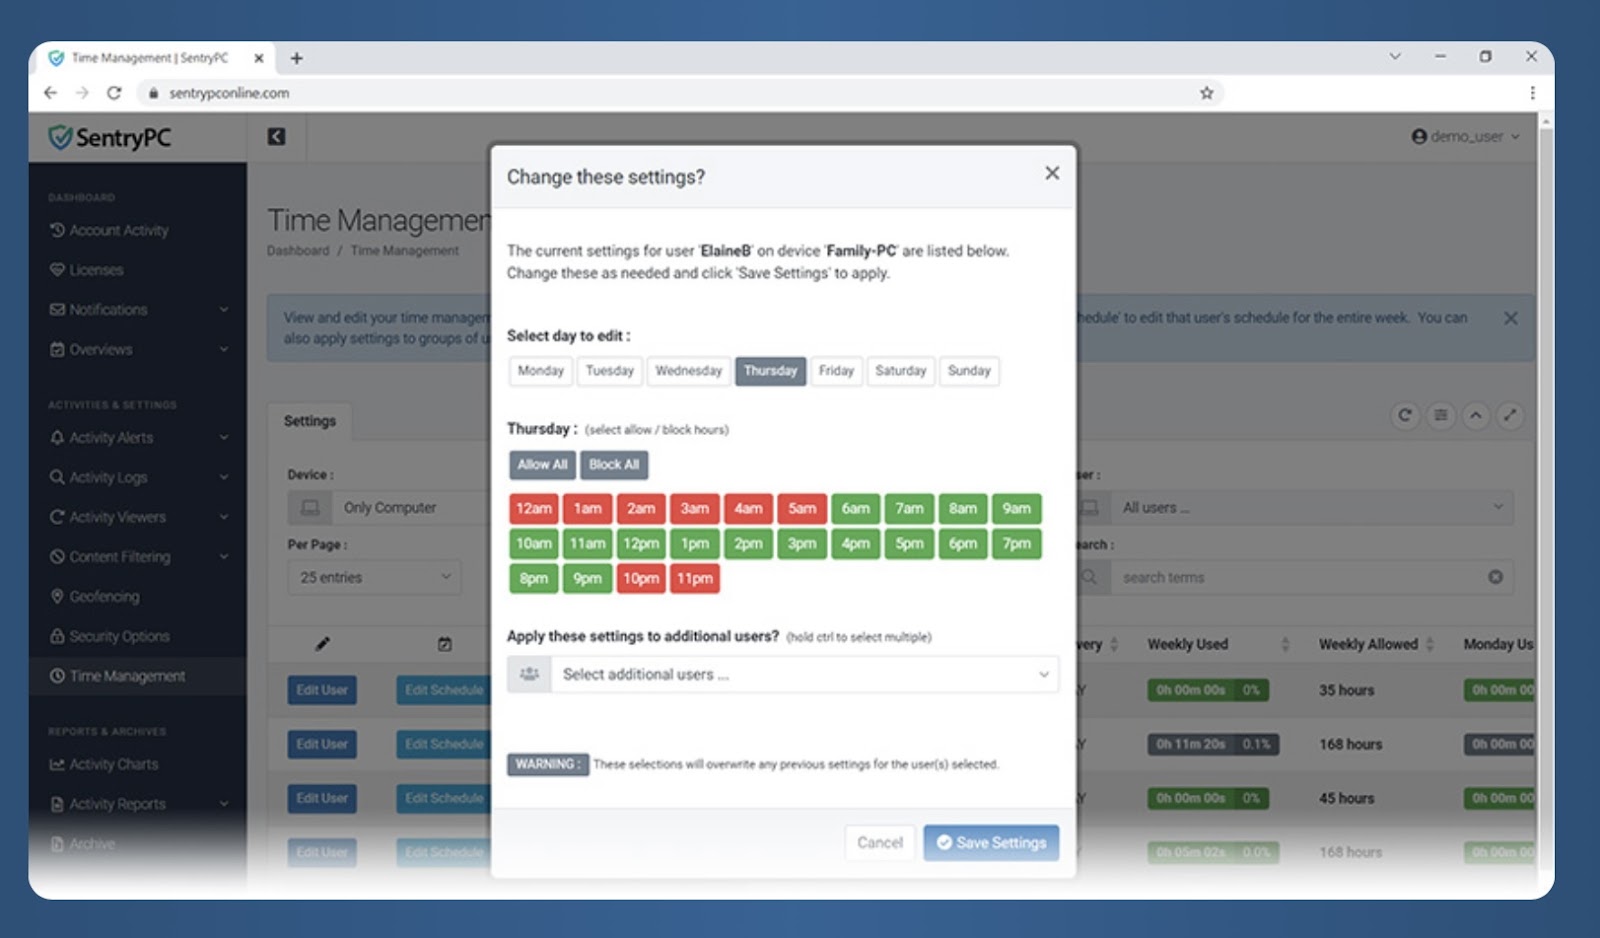Expand the Activity Logs sidebar menu

click(138, 478)
